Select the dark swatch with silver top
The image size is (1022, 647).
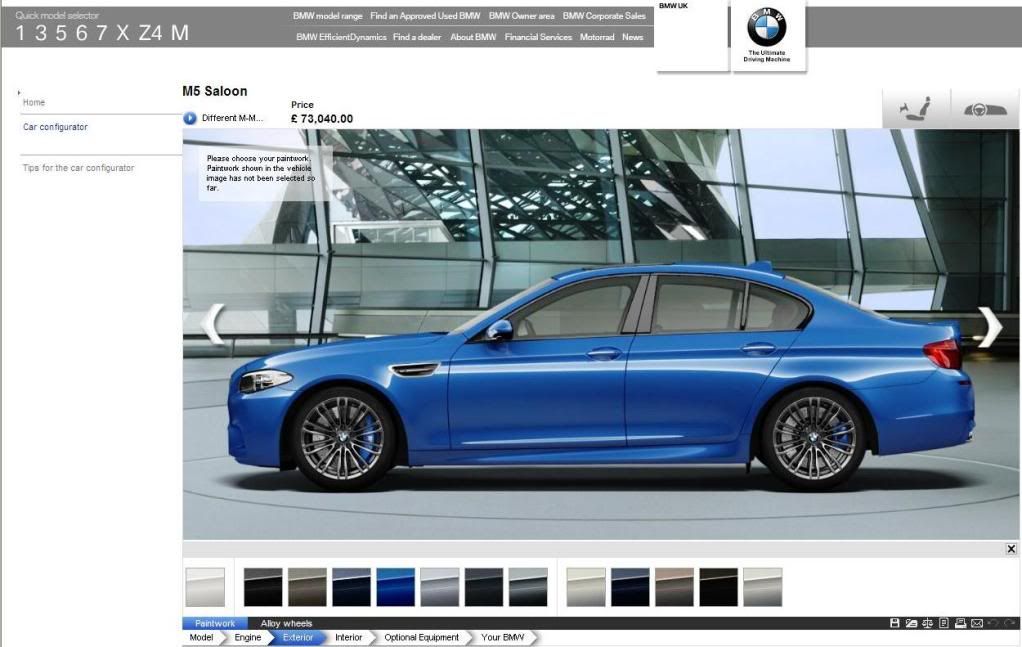528,587
